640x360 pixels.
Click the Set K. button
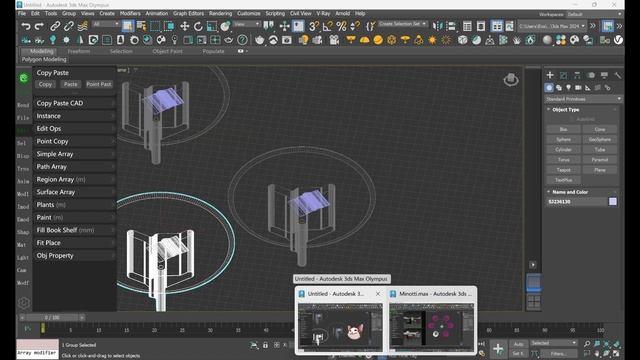click(518, 353)
